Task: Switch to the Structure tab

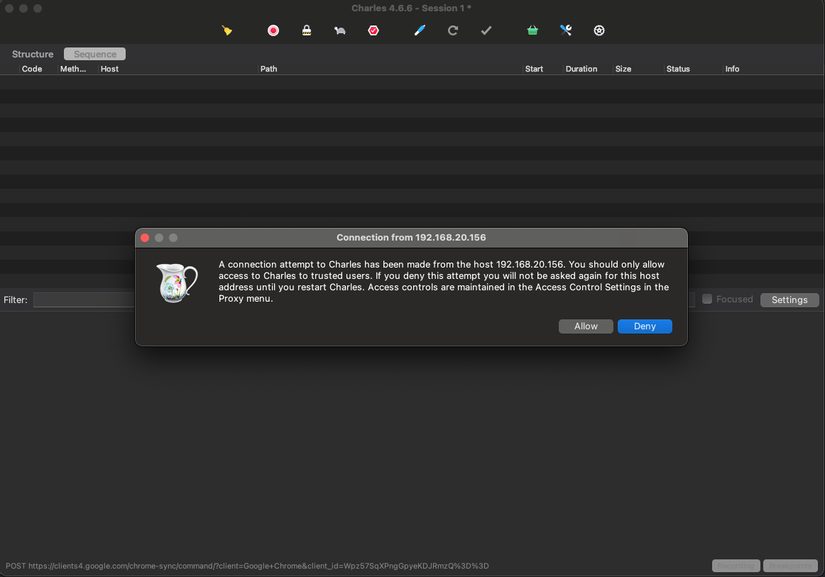Action: tap(32, 53)
